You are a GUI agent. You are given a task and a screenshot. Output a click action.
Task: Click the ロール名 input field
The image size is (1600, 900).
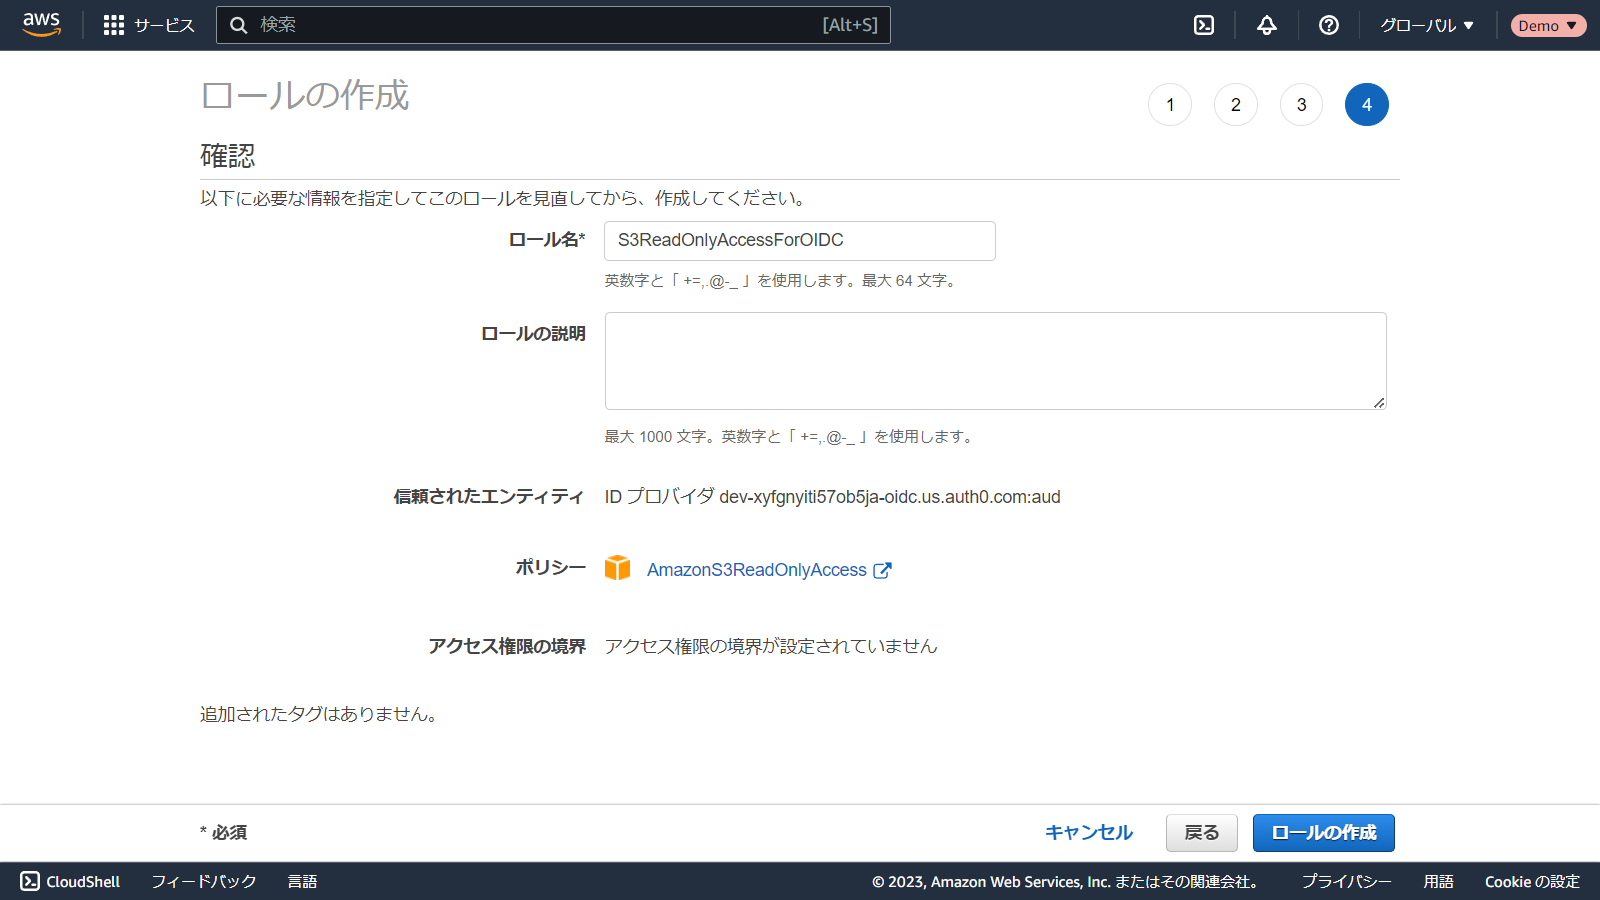pyautogui.click(x=799, y=241)
